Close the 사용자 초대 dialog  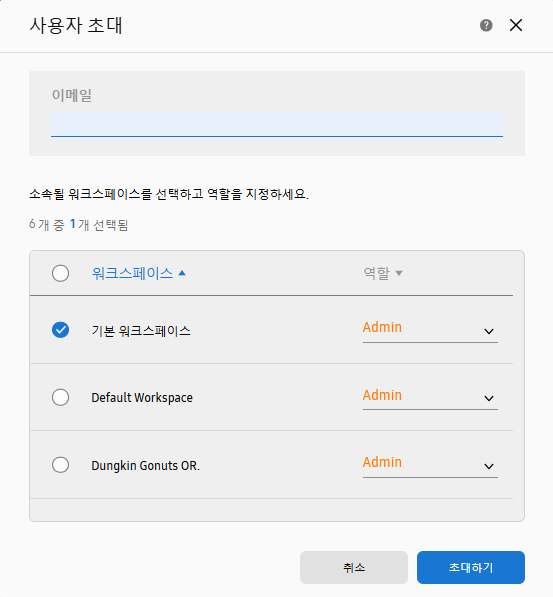tap(516, 26)
